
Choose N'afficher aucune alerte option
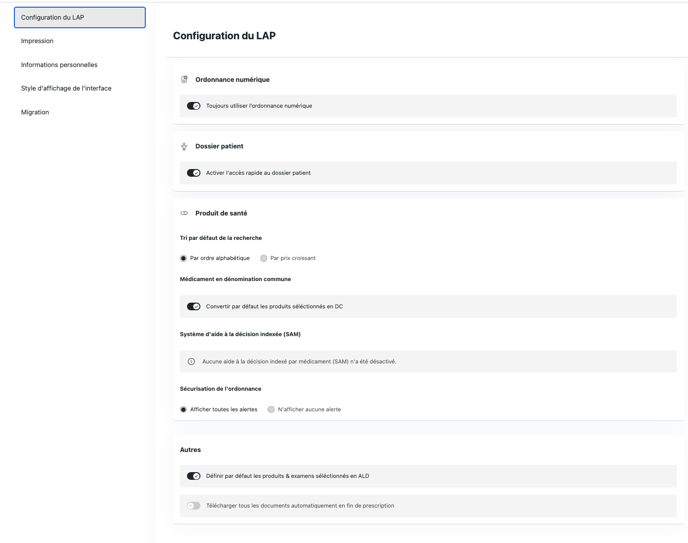[271, 409]
